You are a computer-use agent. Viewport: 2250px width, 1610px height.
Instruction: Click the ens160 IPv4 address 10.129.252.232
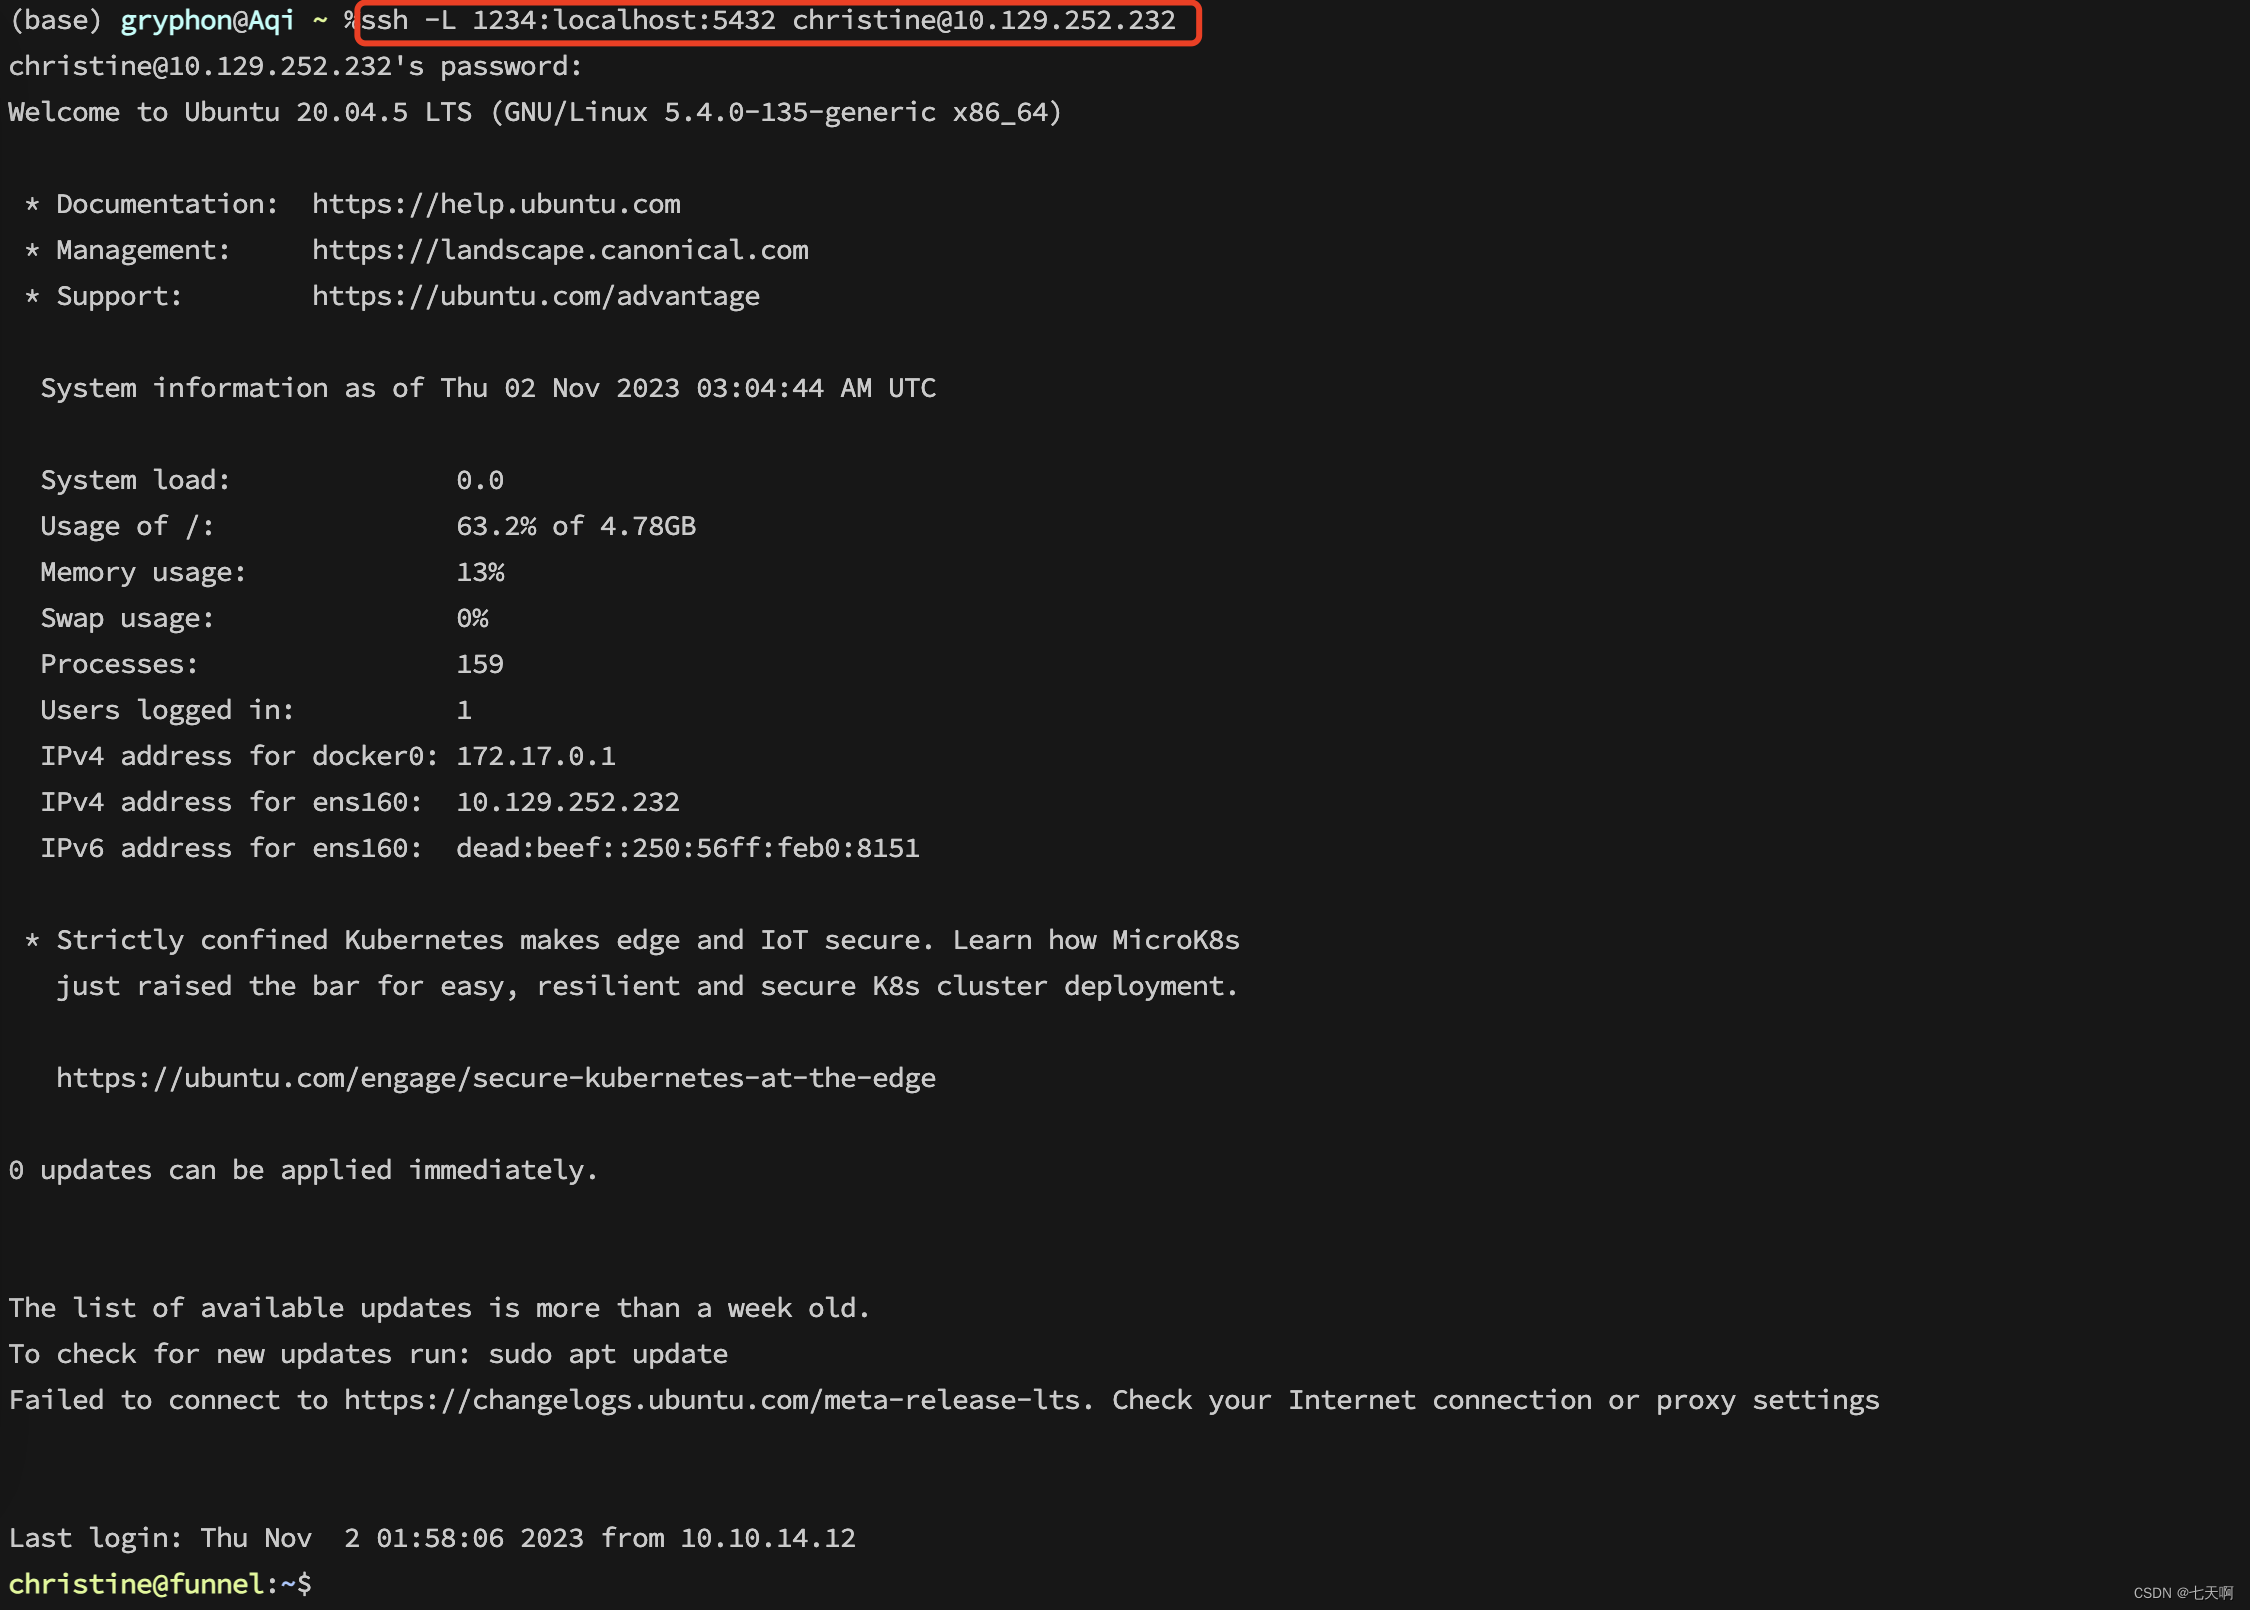[567, 802]
